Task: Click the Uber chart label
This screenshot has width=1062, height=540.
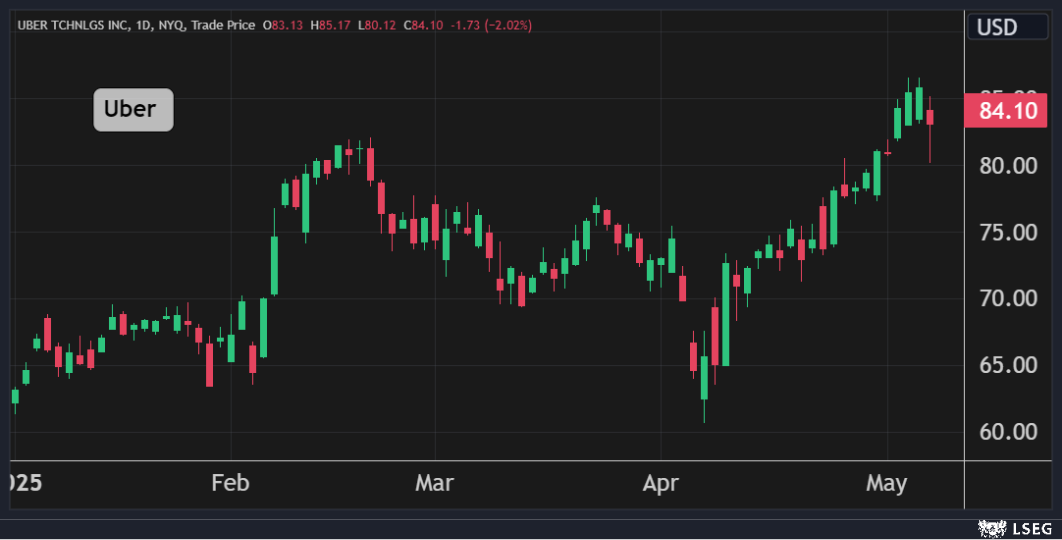Action: point(133,109)
